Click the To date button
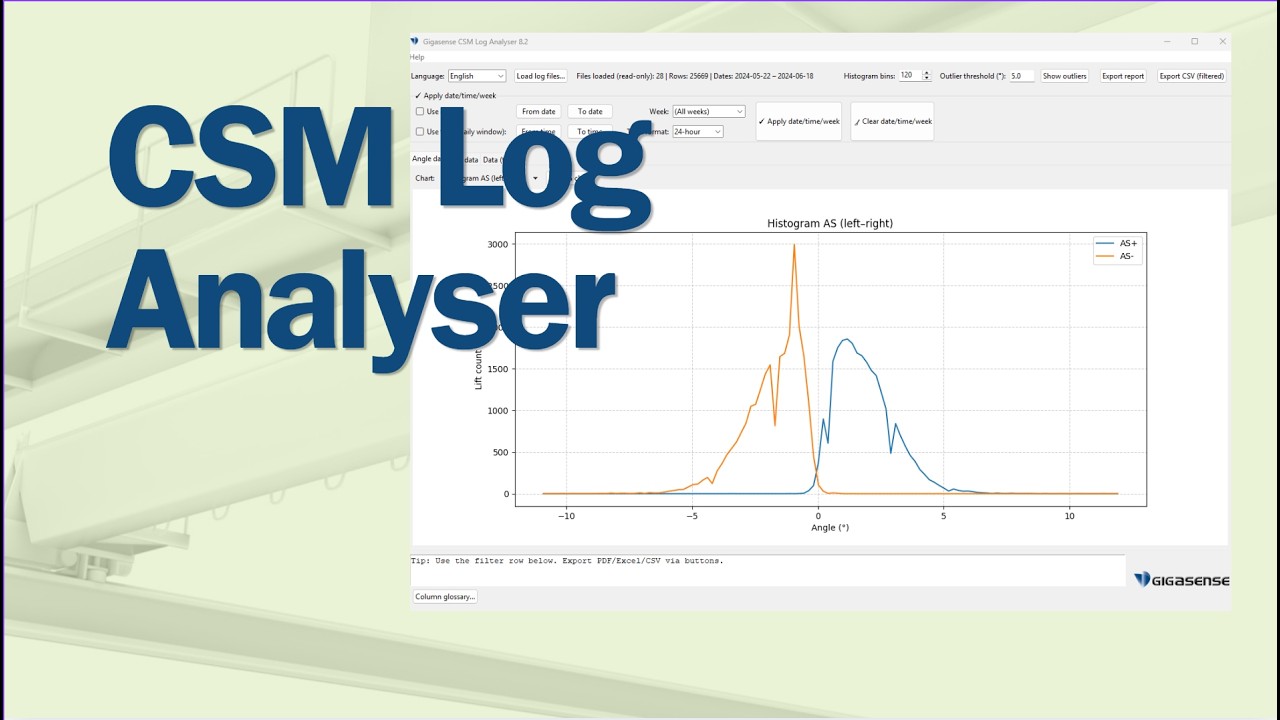This screenshot has height=720, width=1280. coord(590,112)
